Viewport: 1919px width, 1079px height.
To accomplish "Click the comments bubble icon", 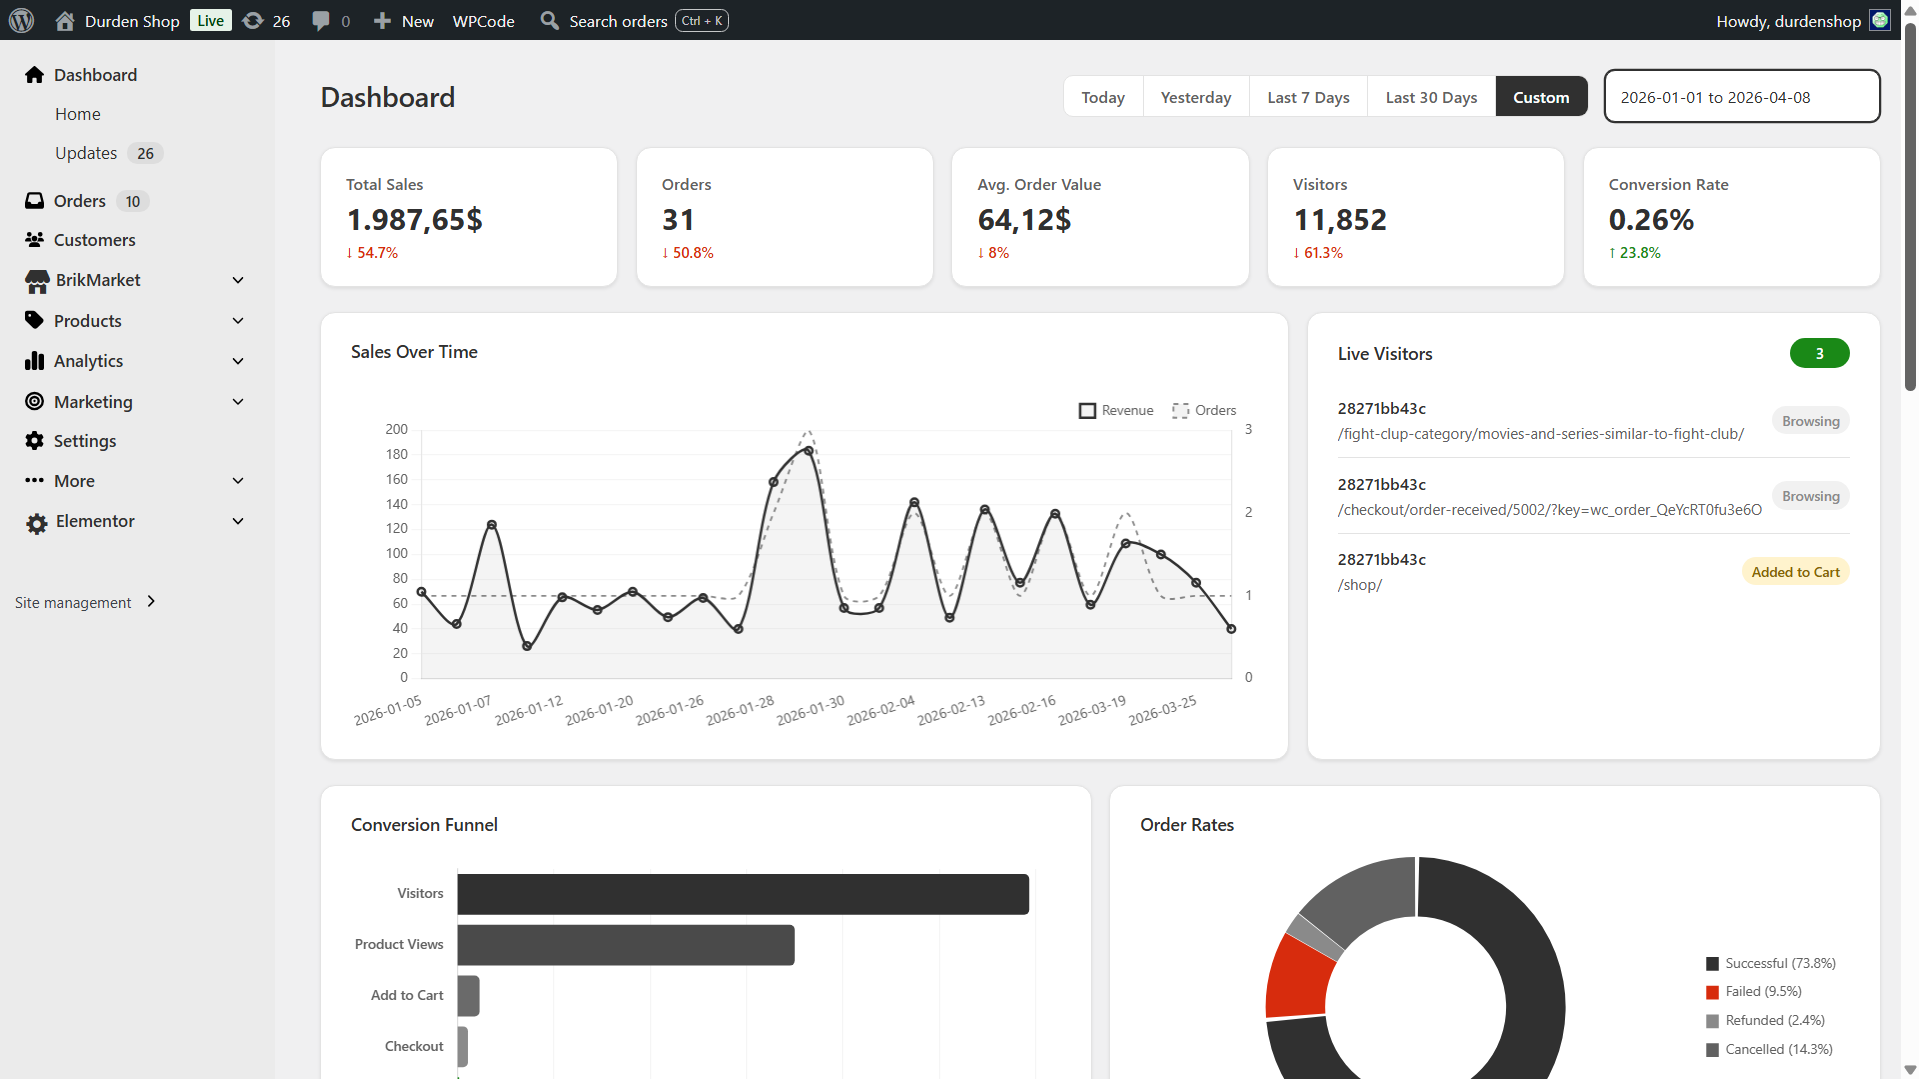I will click(321, 21).
